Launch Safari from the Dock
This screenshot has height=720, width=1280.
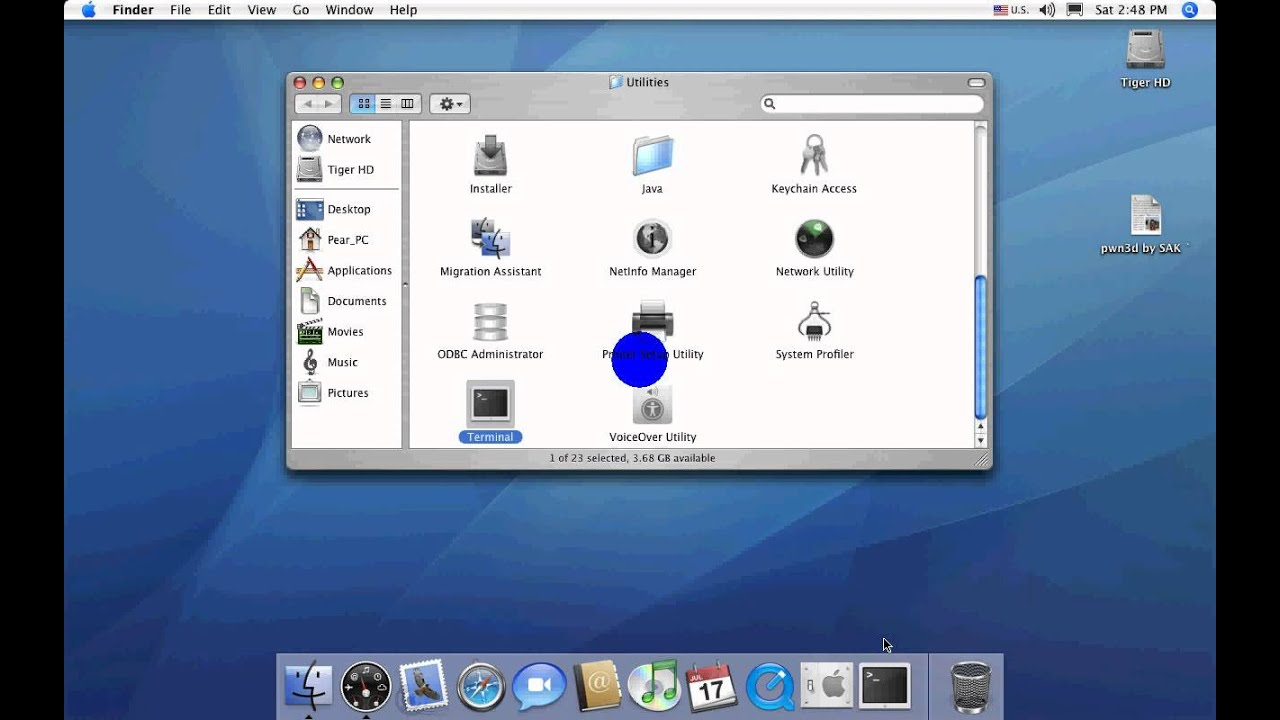(x=481, y=687)
